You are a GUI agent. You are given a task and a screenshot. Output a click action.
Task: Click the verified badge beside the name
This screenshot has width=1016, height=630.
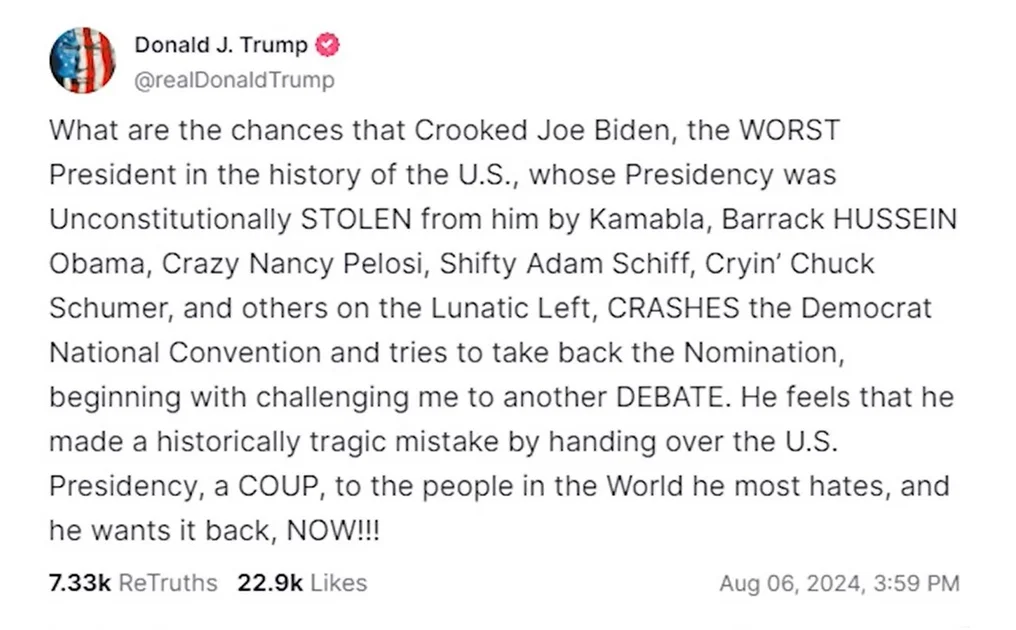pos(328,45)
